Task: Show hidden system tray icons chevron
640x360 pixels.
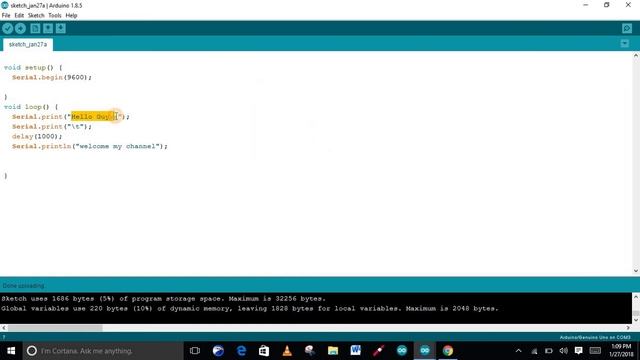Action: (x=518, y=351)
